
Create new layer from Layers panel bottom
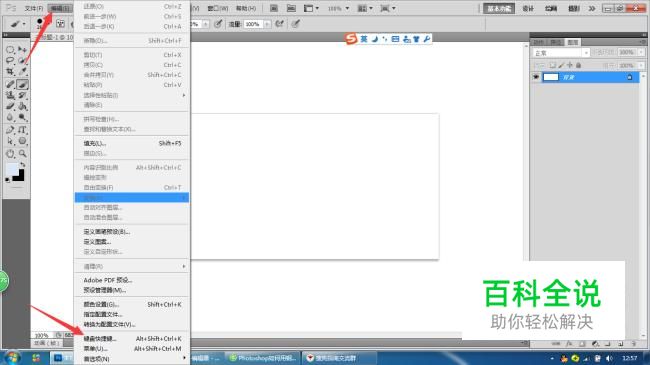coord(621,344)
